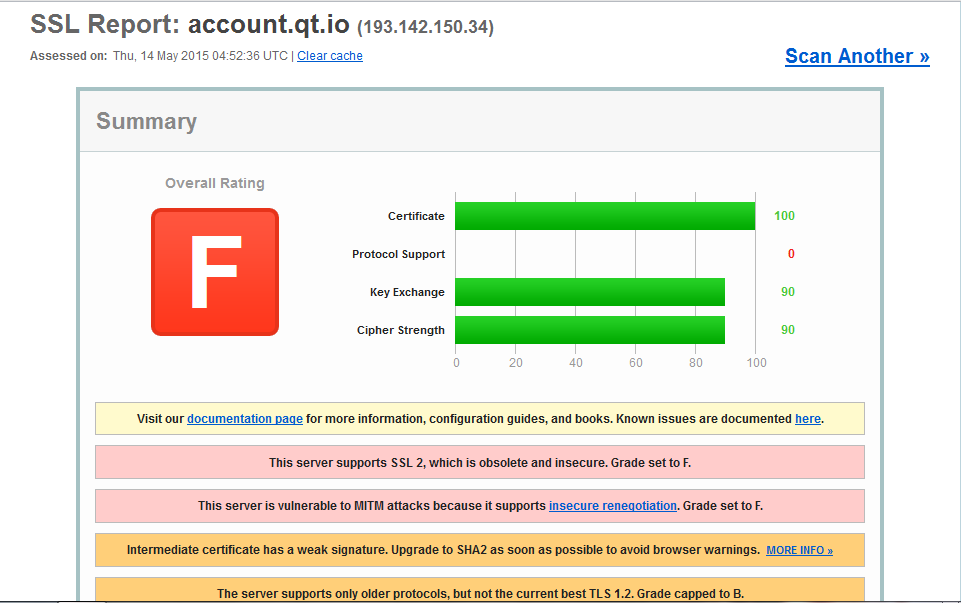
Task: Follow the known issues "here" link
Action: click(808, 419)
